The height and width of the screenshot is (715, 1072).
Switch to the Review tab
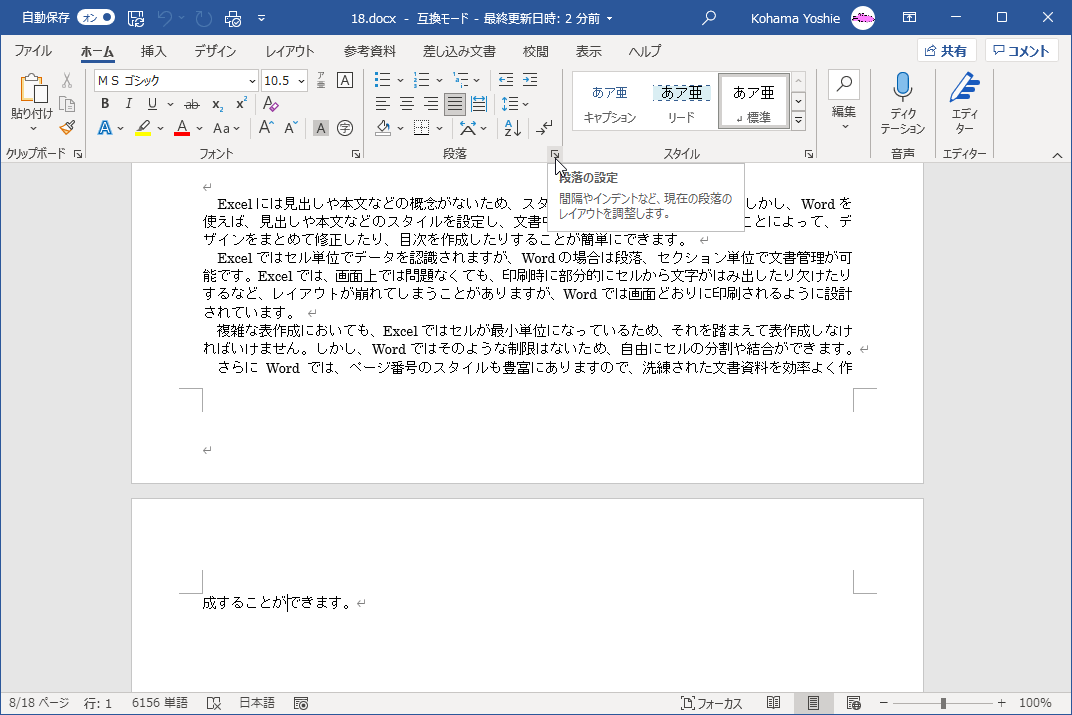535,51
